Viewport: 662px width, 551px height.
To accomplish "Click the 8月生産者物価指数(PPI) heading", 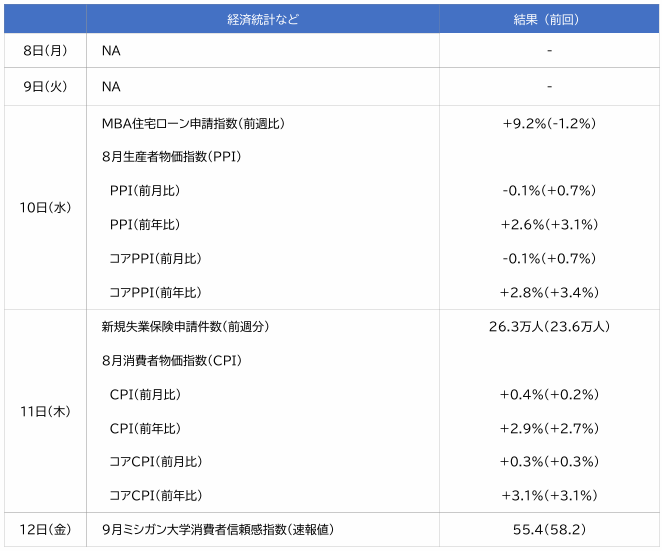I will pyautogui.click(x=171, y=157).
